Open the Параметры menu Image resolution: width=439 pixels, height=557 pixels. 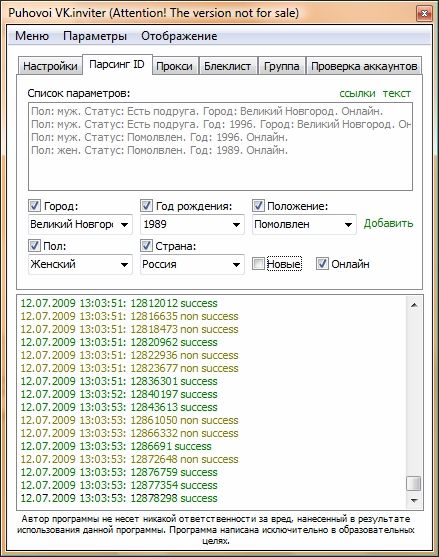95,36
